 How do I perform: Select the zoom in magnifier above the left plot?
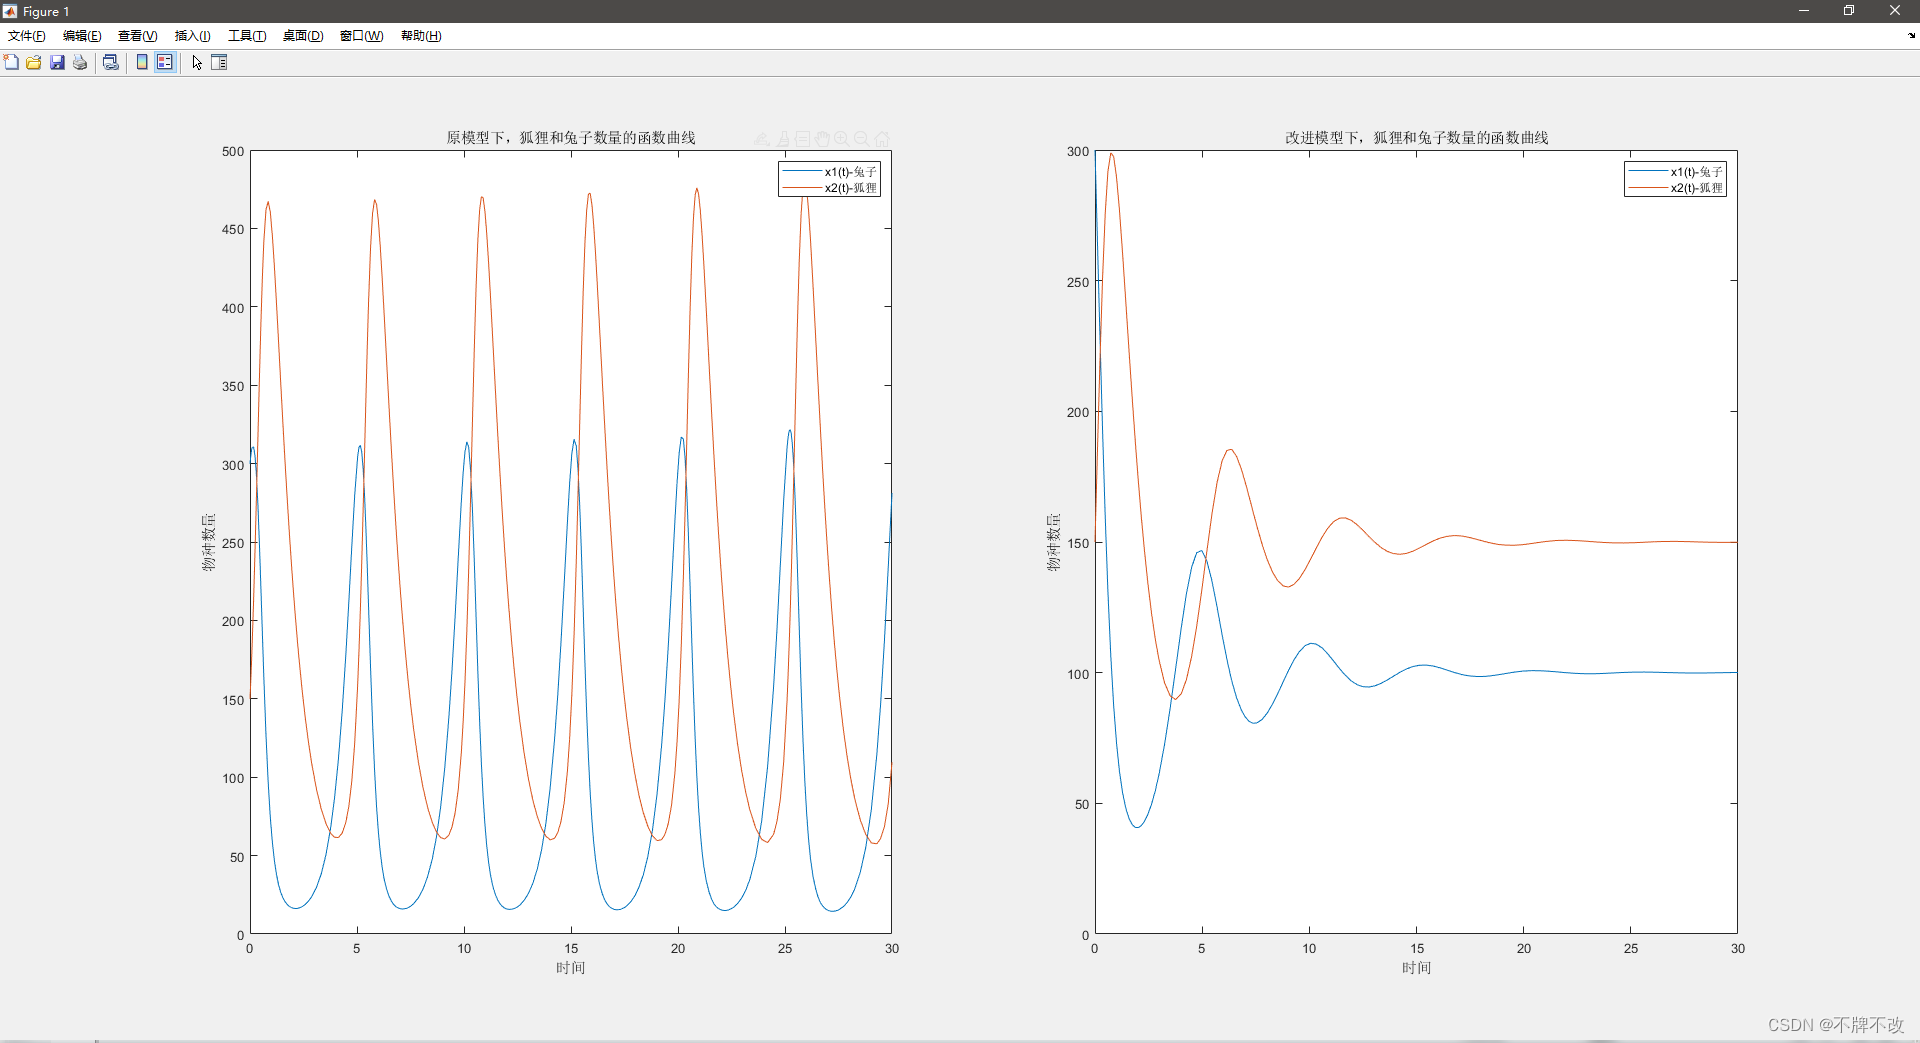point(842,139)
